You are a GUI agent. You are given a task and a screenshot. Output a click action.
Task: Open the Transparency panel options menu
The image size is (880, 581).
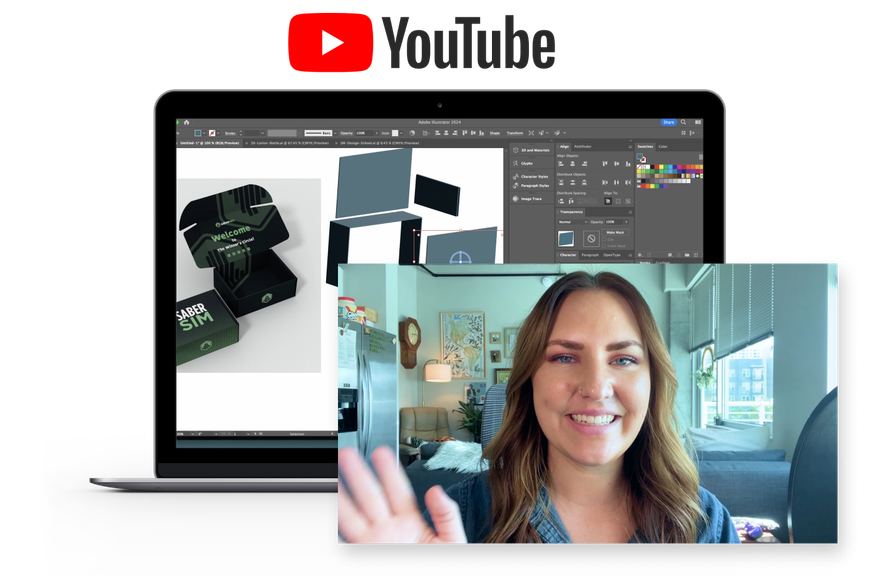pos(630,212)
